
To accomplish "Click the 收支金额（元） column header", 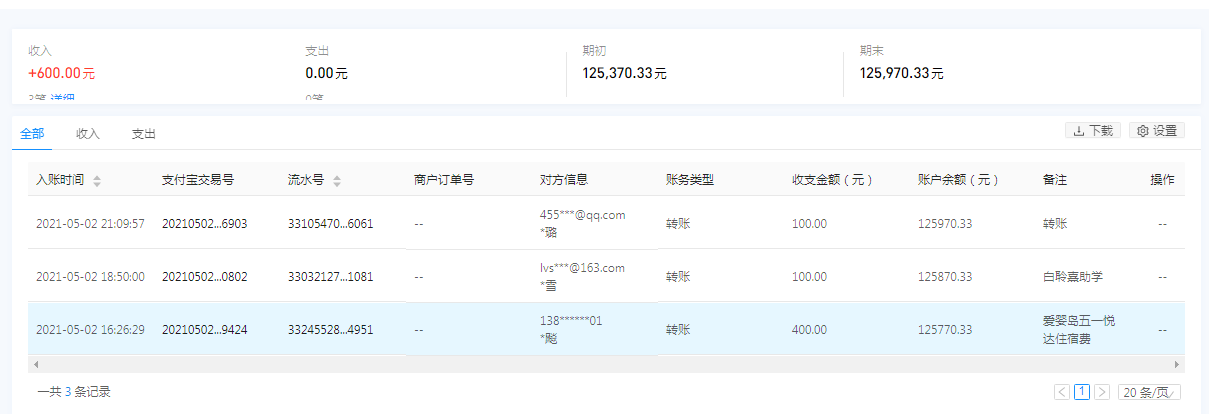I will (832, 180).
